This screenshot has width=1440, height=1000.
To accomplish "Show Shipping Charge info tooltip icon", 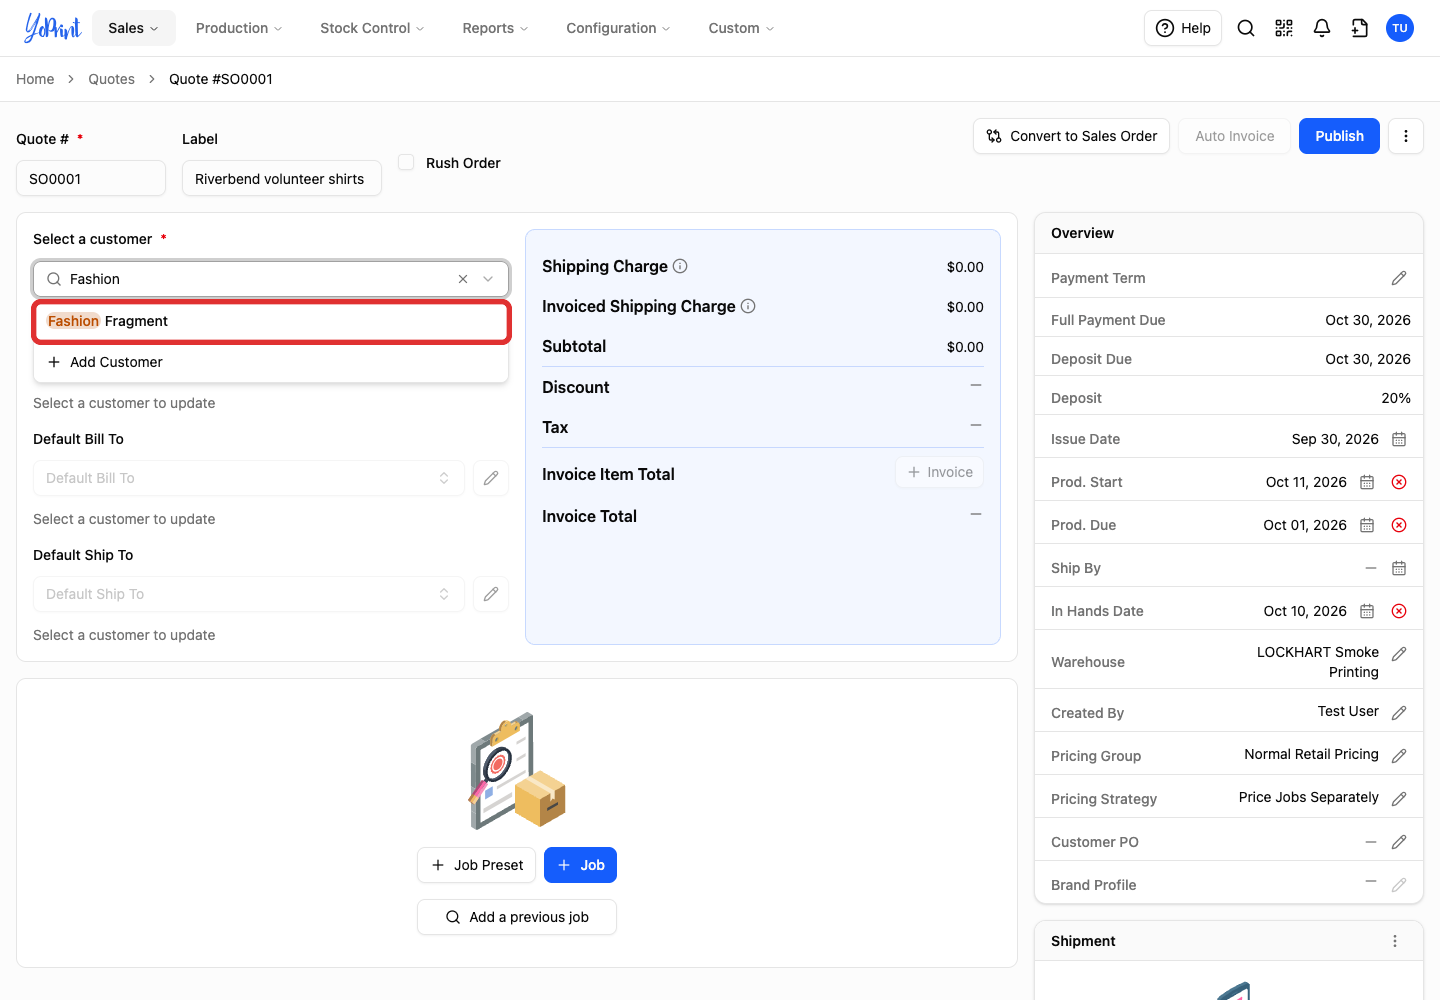I will pos(680,266).
